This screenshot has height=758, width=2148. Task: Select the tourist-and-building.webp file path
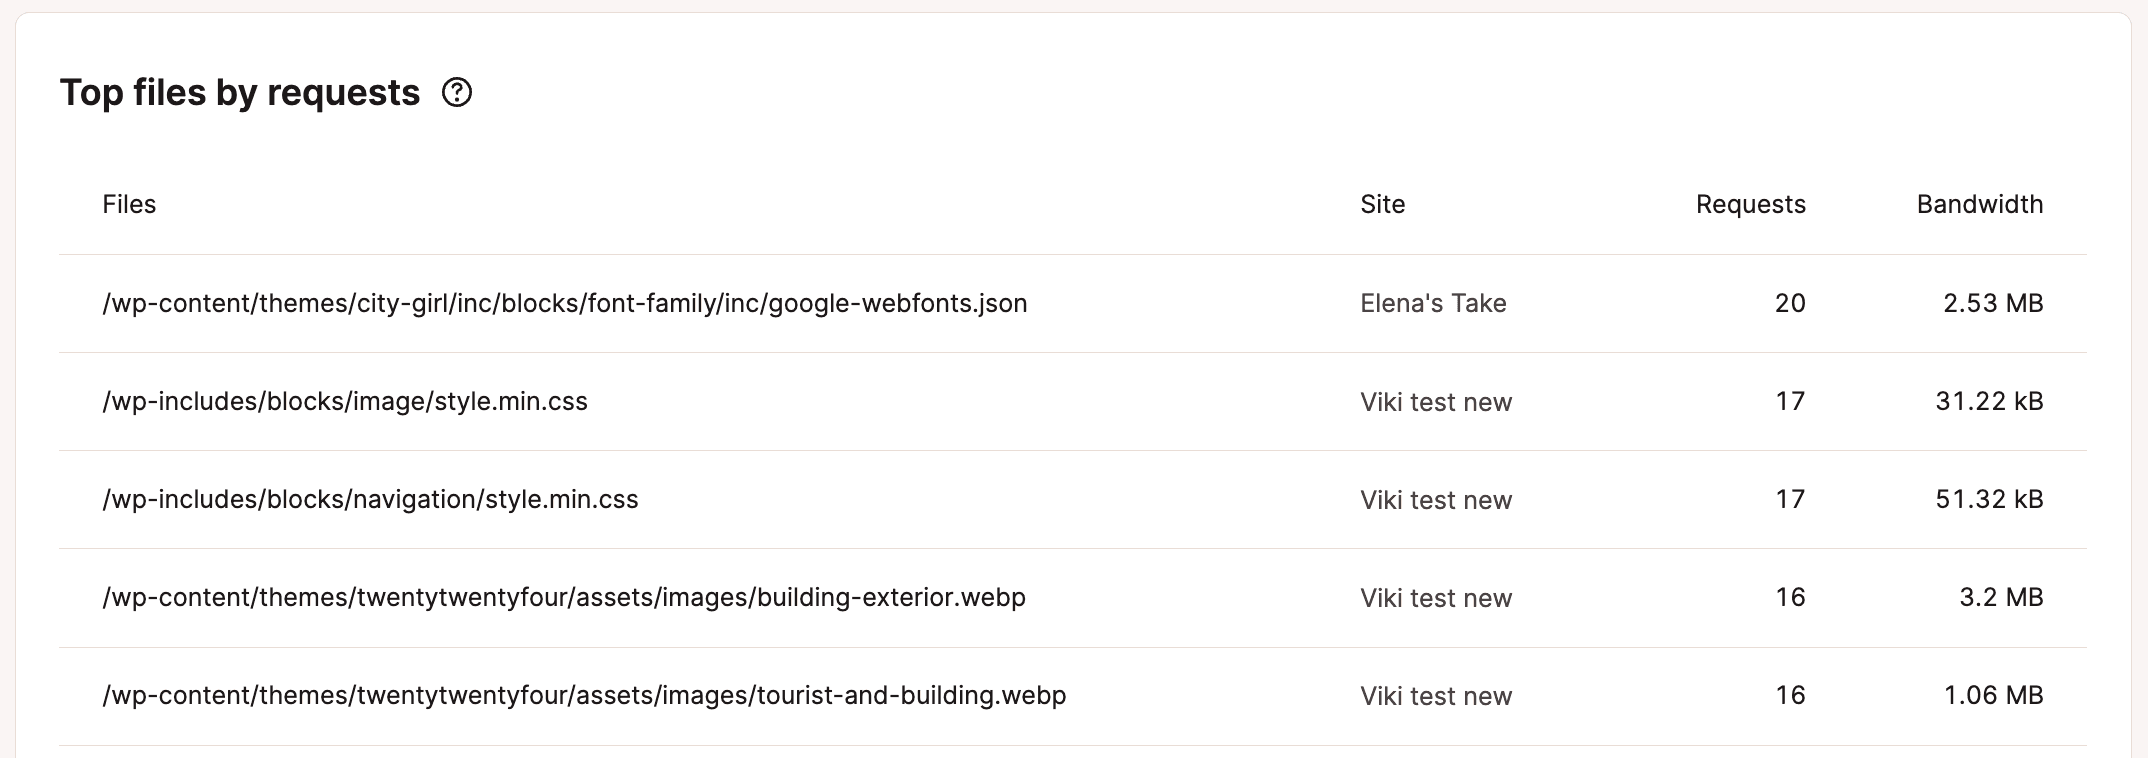pos(584,695)
